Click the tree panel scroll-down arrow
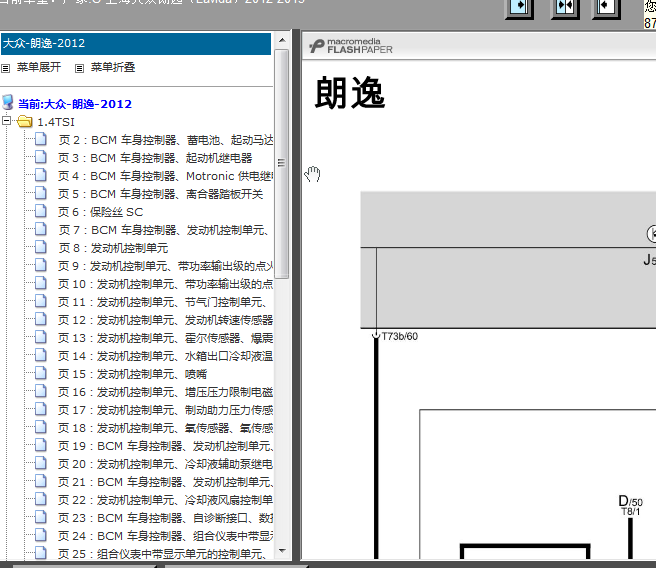This screenshot has height=568, width=656. pos(282,550)
